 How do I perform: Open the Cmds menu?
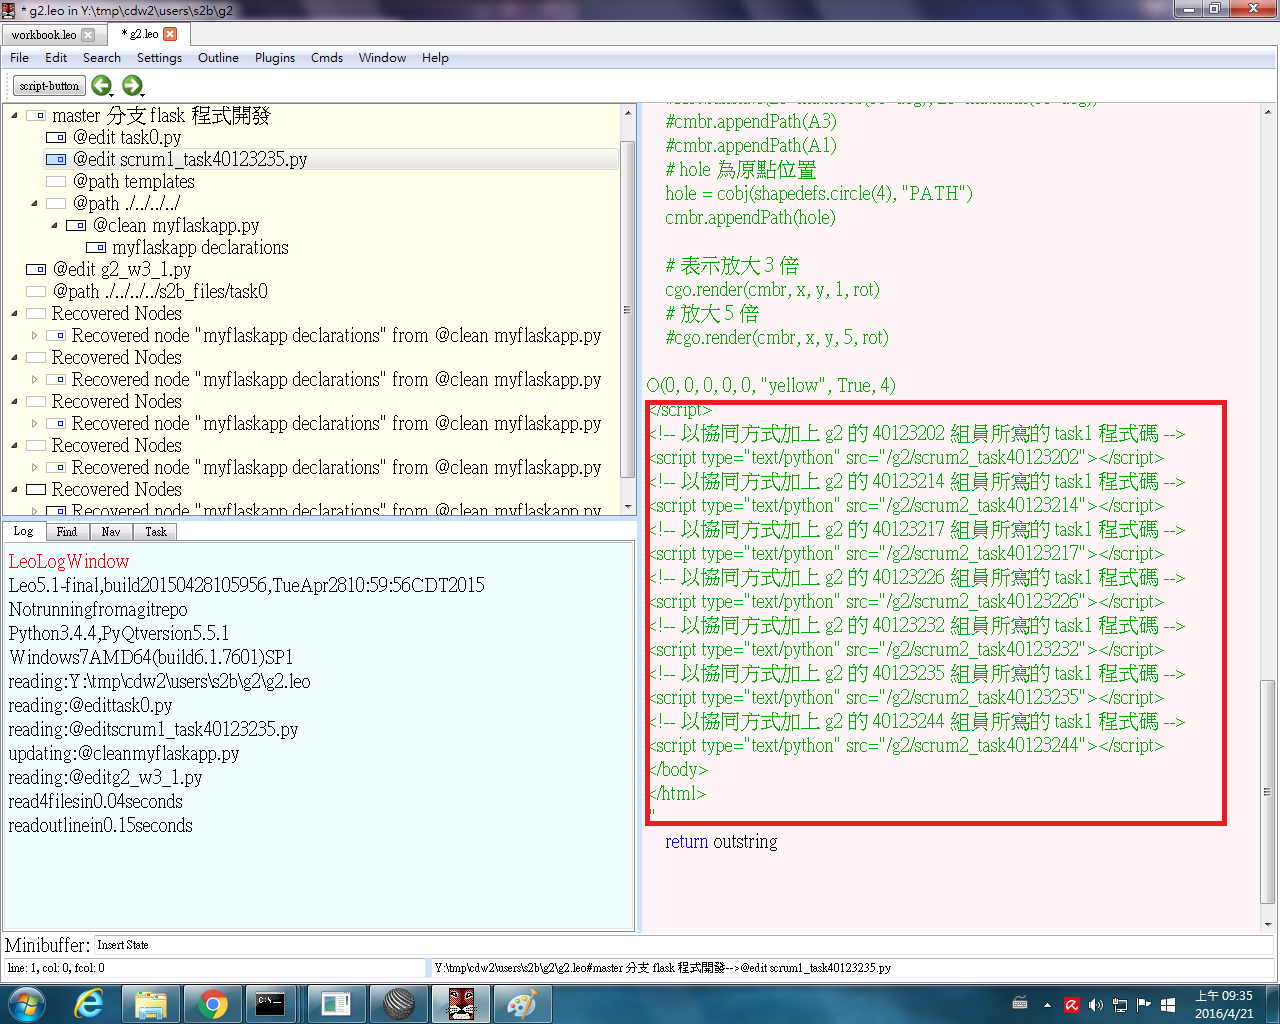327,58
